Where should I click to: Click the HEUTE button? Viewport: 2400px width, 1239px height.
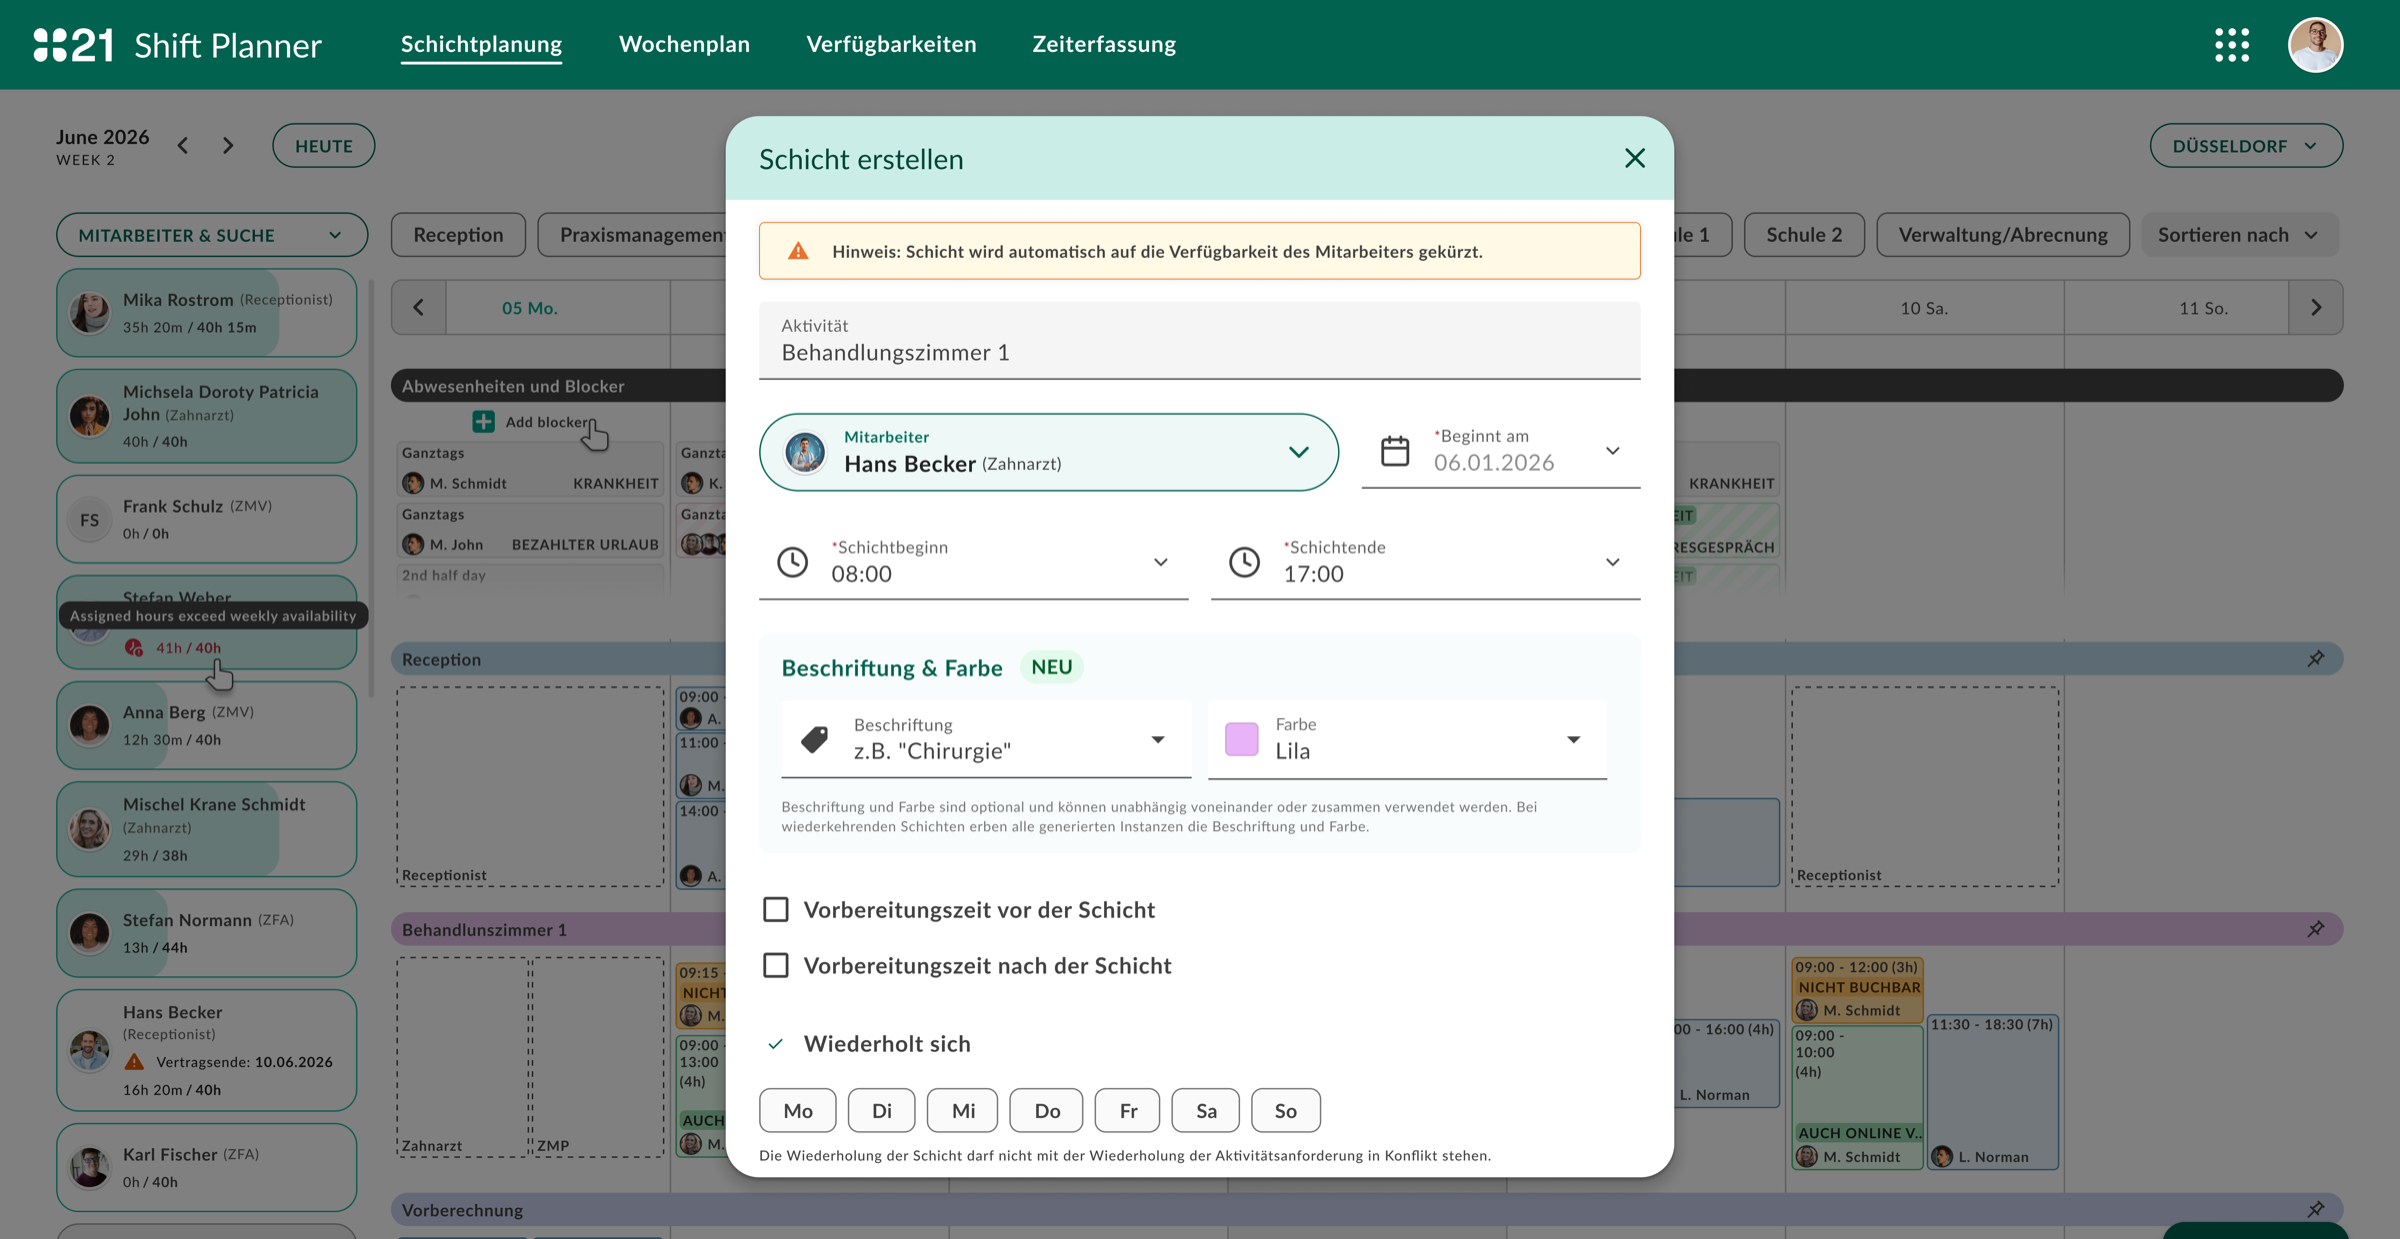[324, 146]
